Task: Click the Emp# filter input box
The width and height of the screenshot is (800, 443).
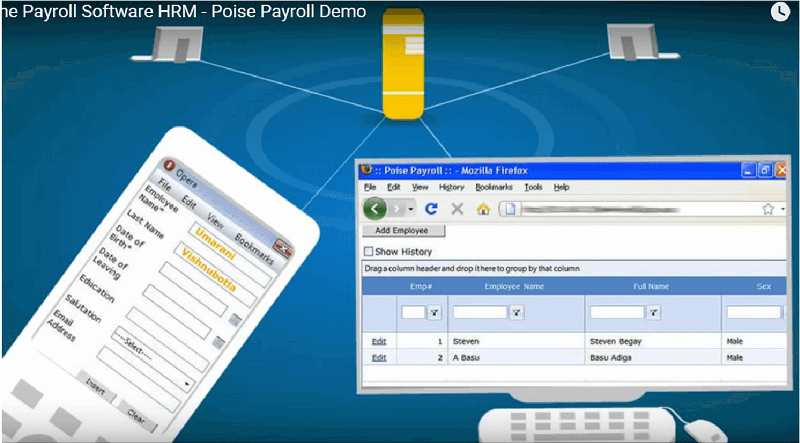Action: [x=413, y=312]
